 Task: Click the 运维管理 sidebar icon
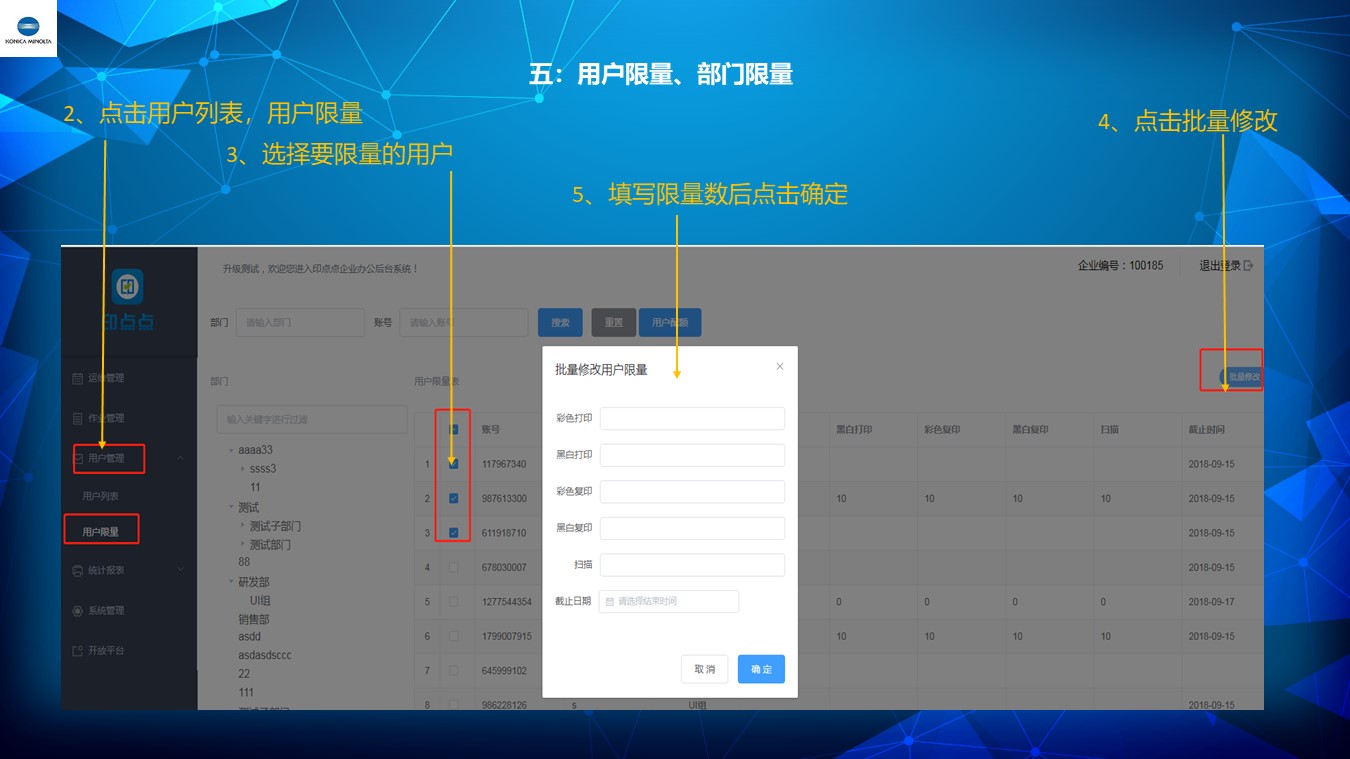78,379
